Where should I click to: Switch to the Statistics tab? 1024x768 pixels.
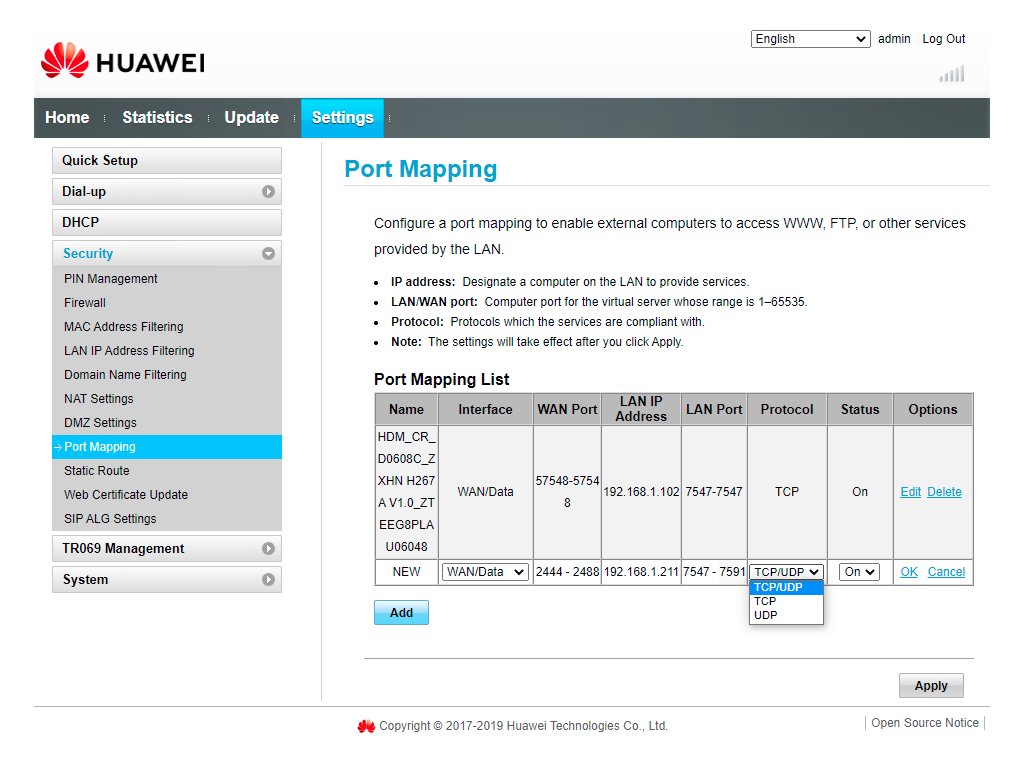pos(157,118)
